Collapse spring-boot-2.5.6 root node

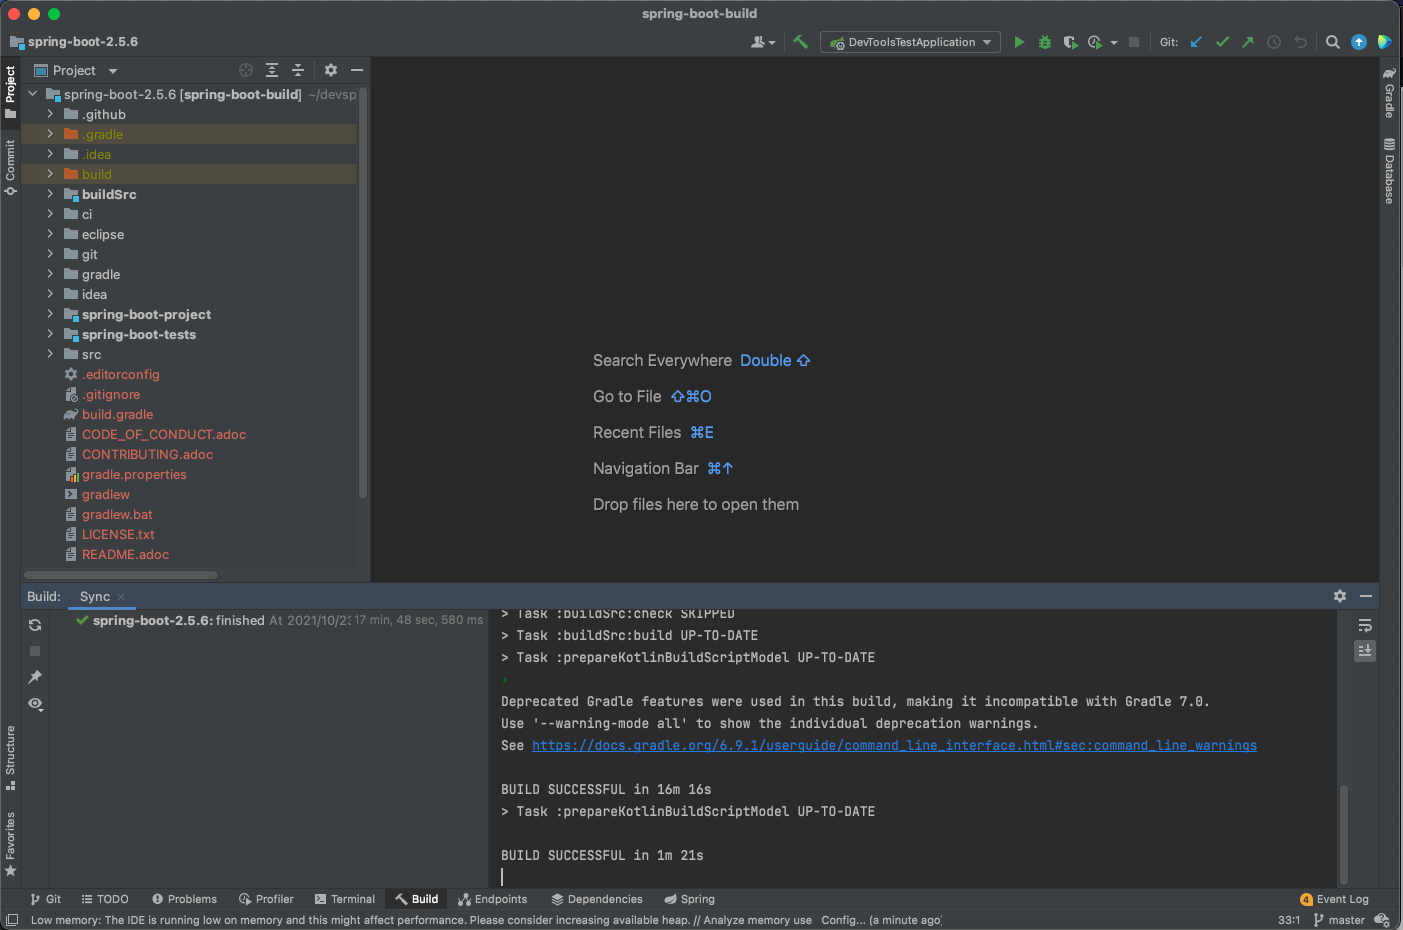33,94
